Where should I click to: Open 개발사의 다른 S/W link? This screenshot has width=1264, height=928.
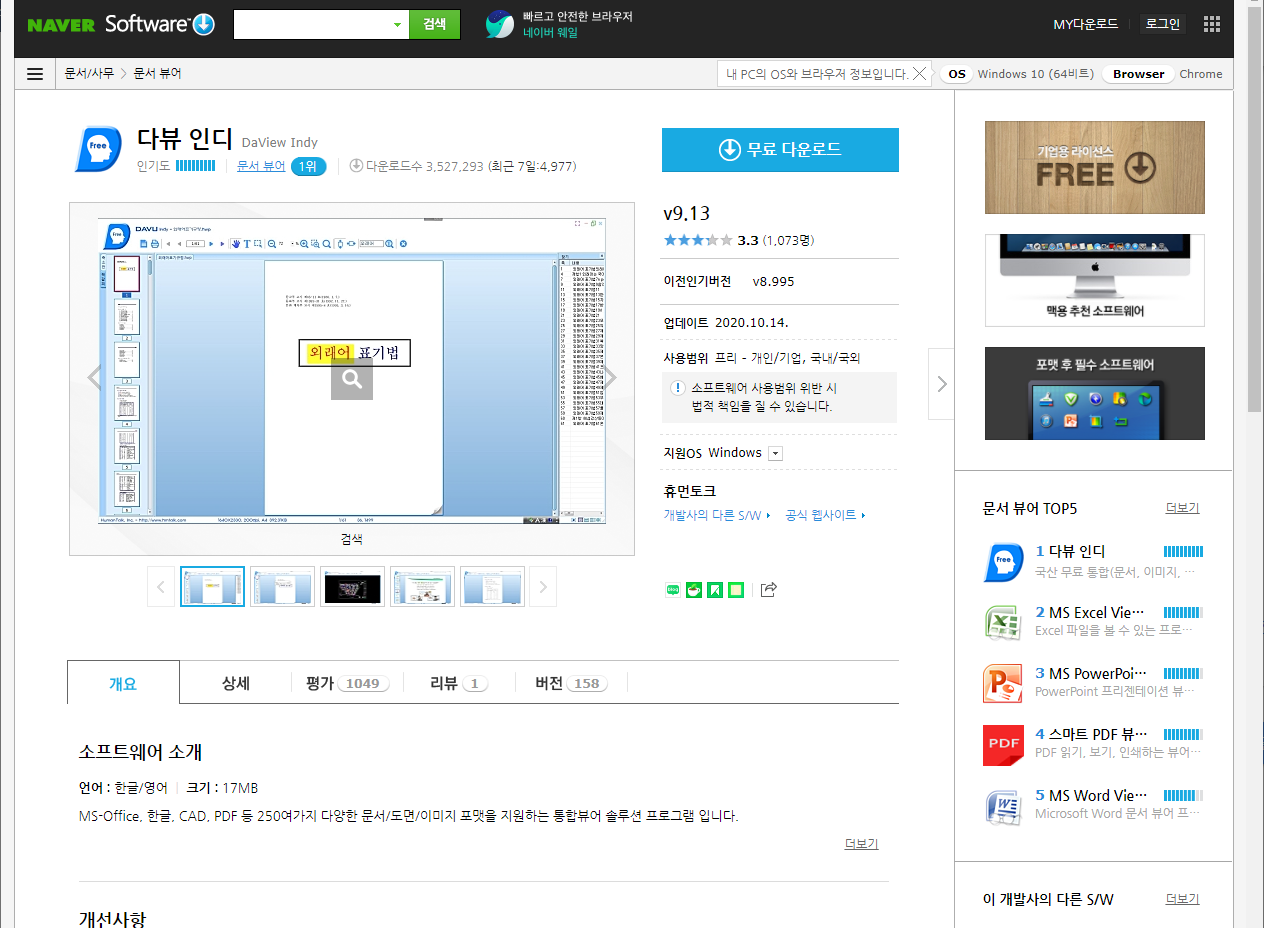tap(717, 515)
